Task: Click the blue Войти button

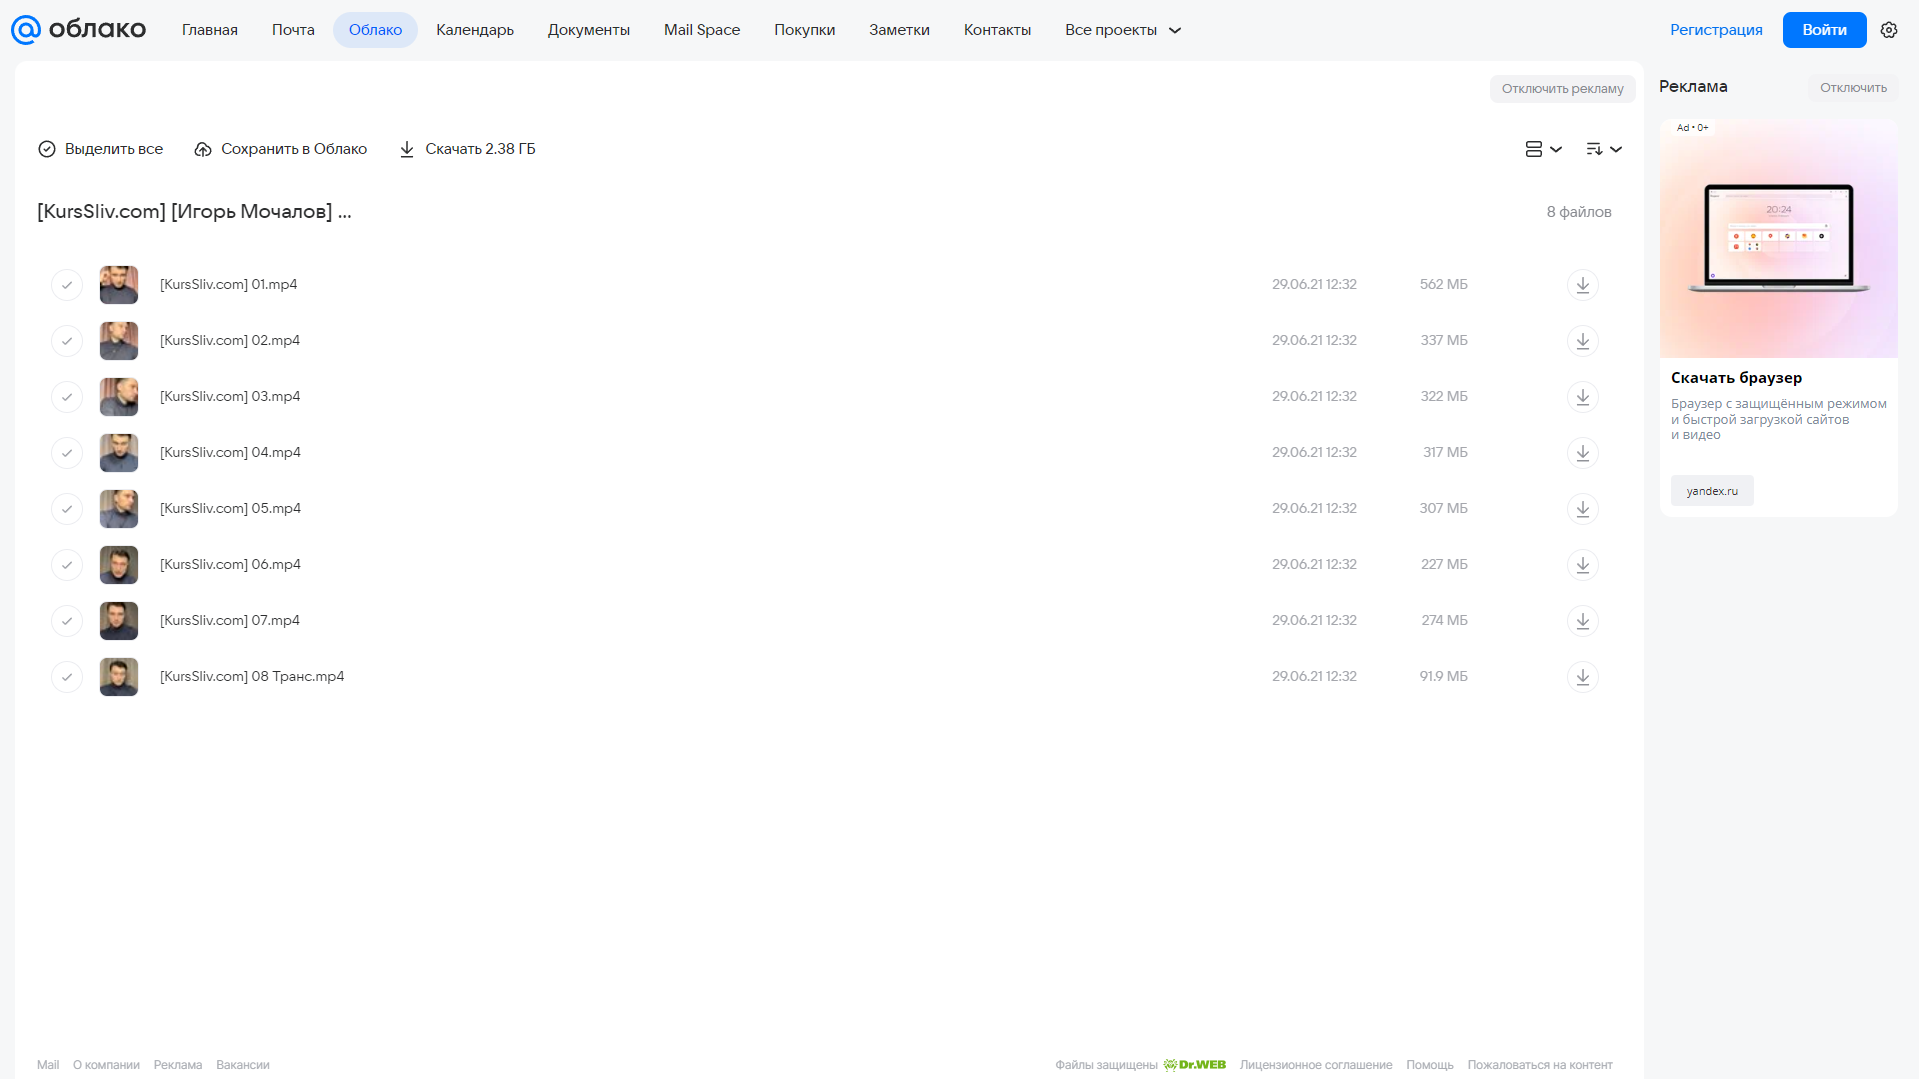Action: [1824, 30]
